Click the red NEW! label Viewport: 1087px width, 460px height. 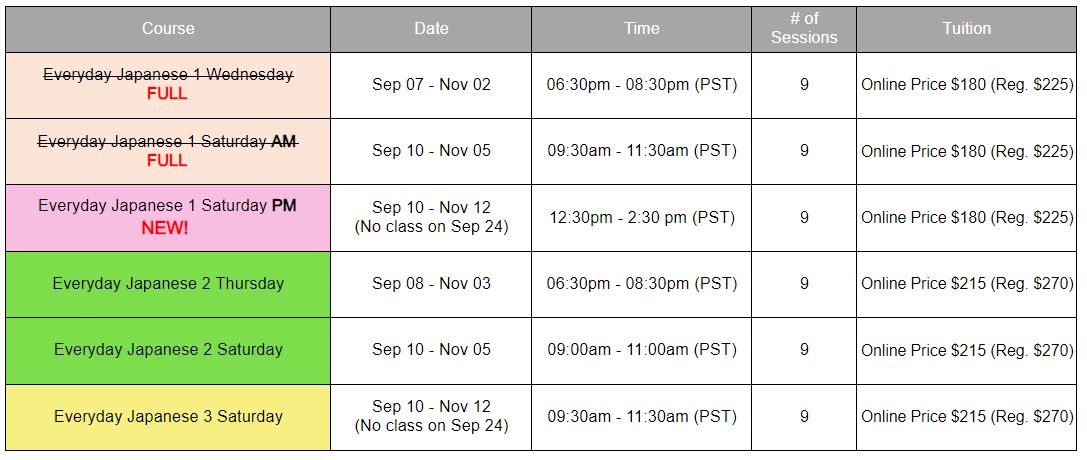(x=165, y=228)
